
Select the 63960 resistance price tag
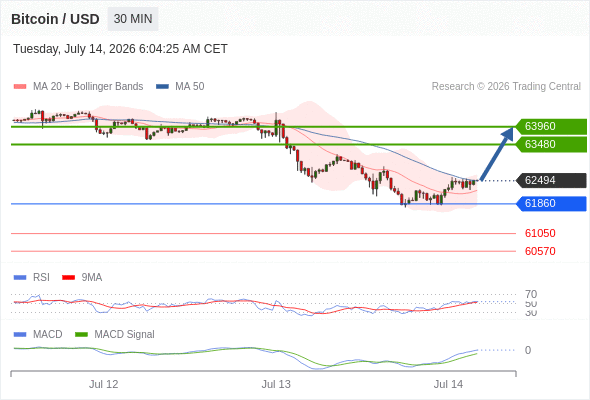551,126
